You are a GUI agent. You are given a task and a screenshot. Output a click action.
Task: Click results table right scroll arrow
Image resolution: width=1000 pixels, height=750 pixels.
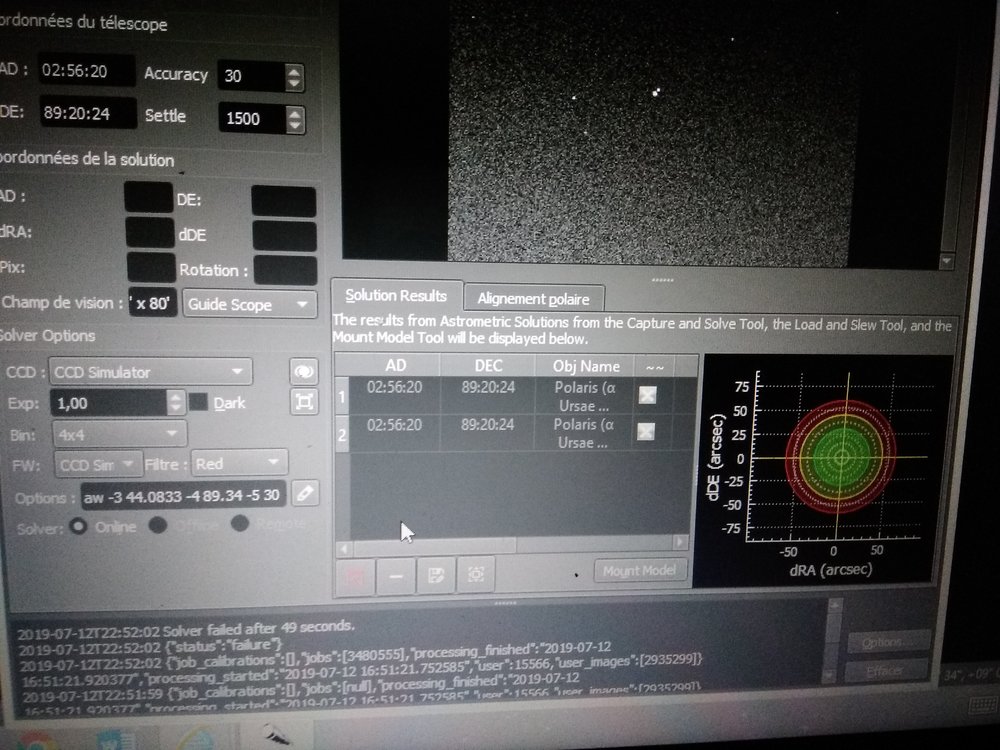[x=680, y=542]
